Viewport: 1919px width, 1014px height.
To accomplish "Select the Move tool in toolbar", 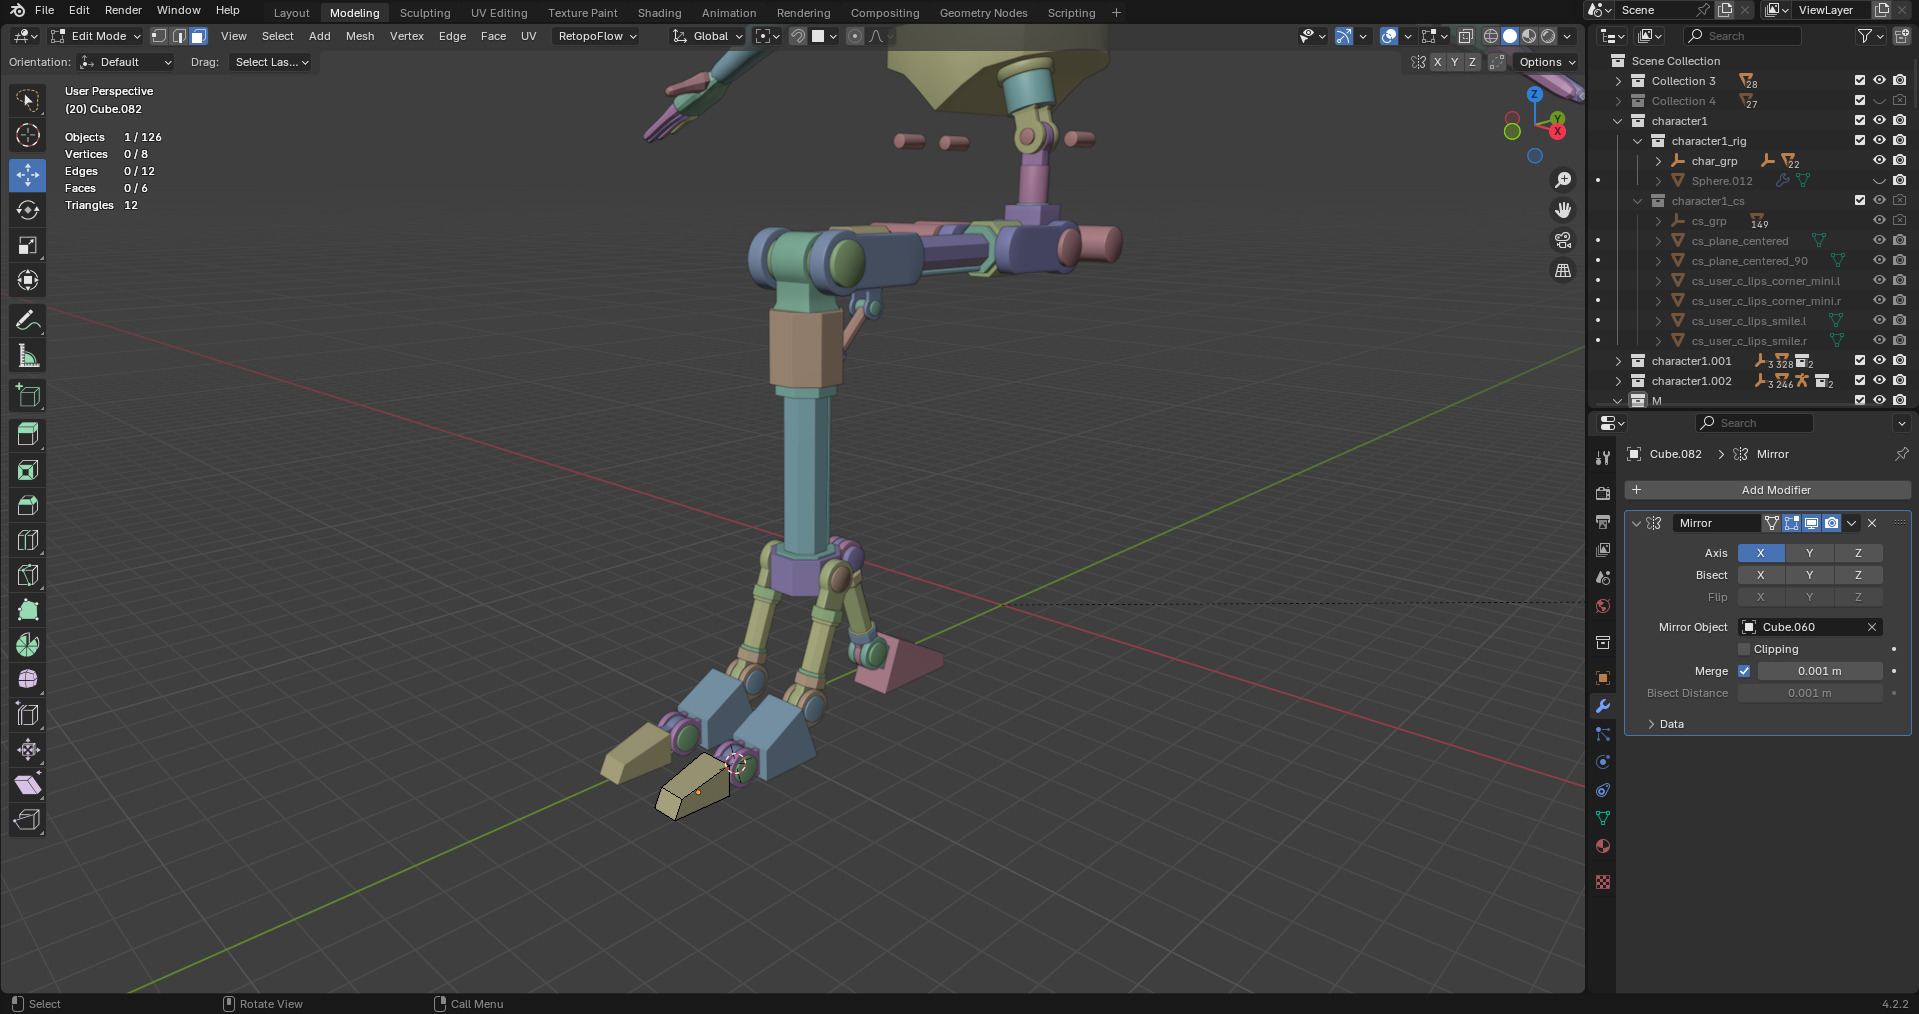I will (x=28, y=175).
